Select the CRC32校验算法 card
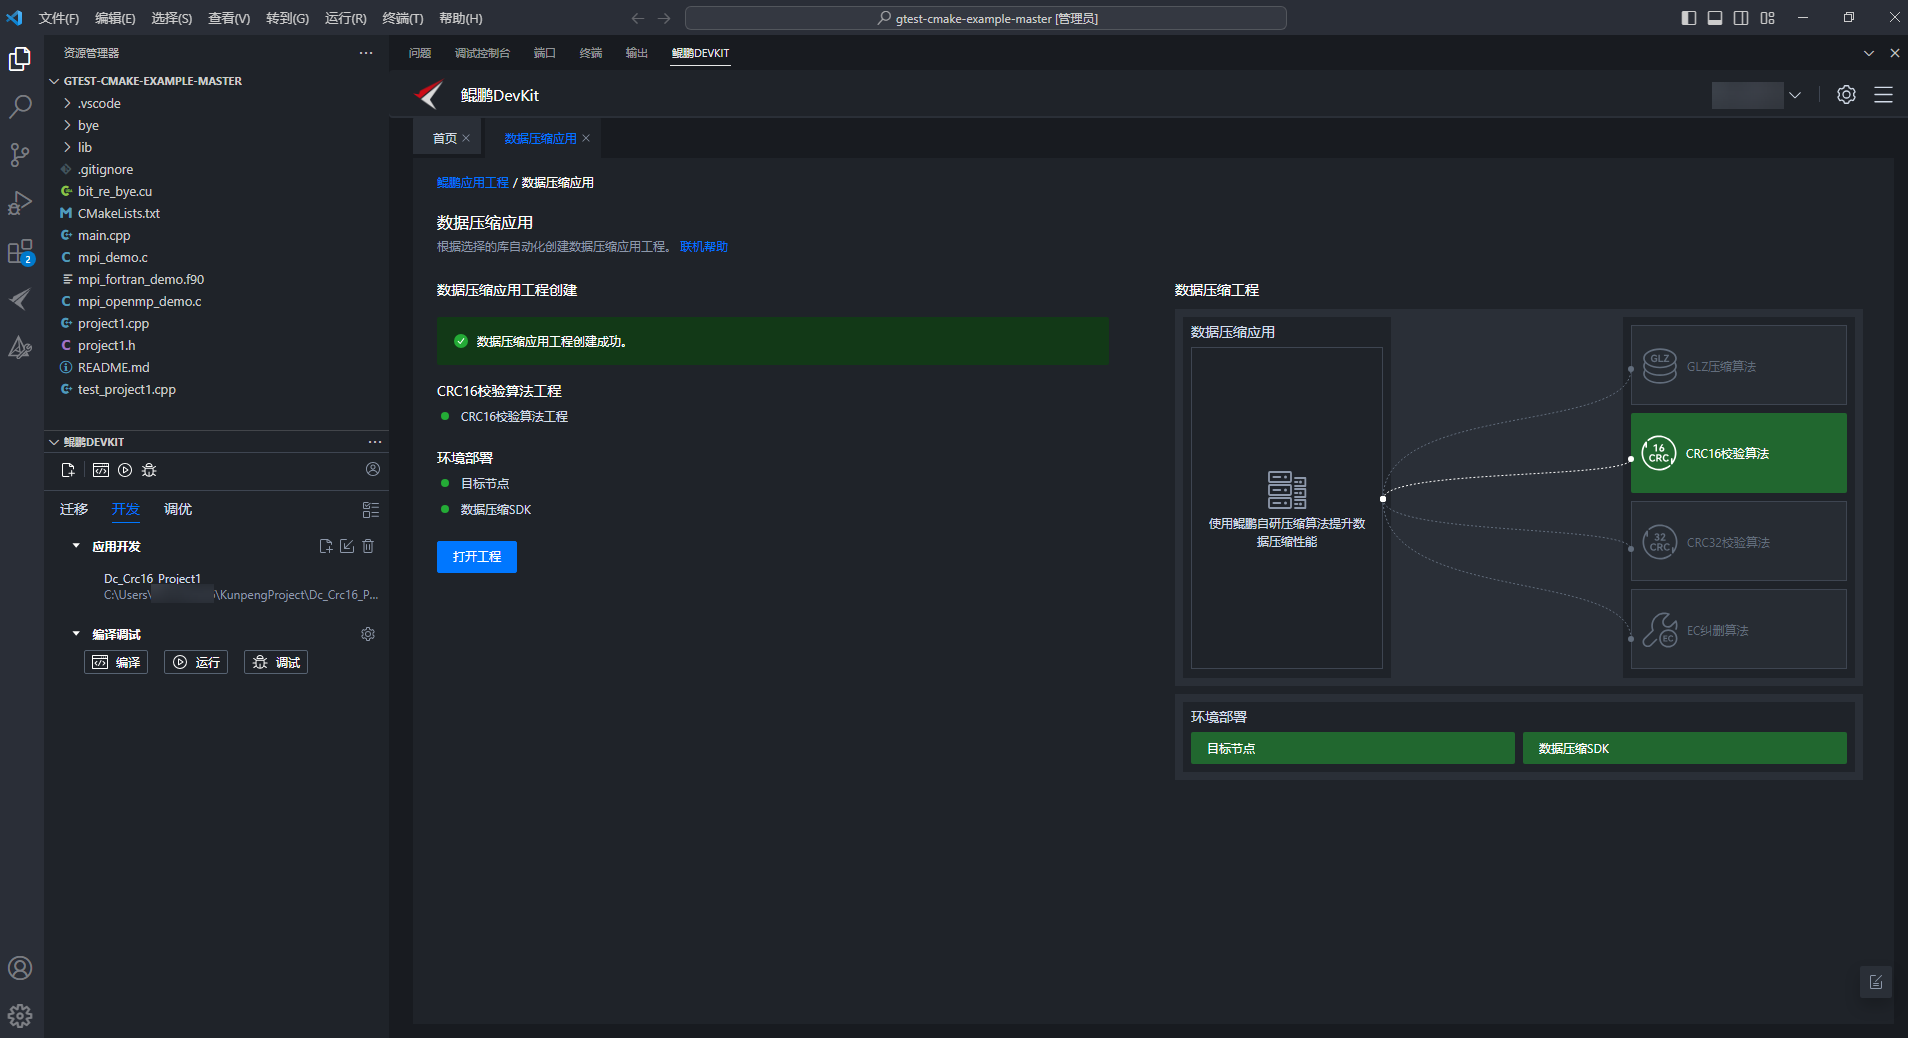 click(x=1738, y=541)
